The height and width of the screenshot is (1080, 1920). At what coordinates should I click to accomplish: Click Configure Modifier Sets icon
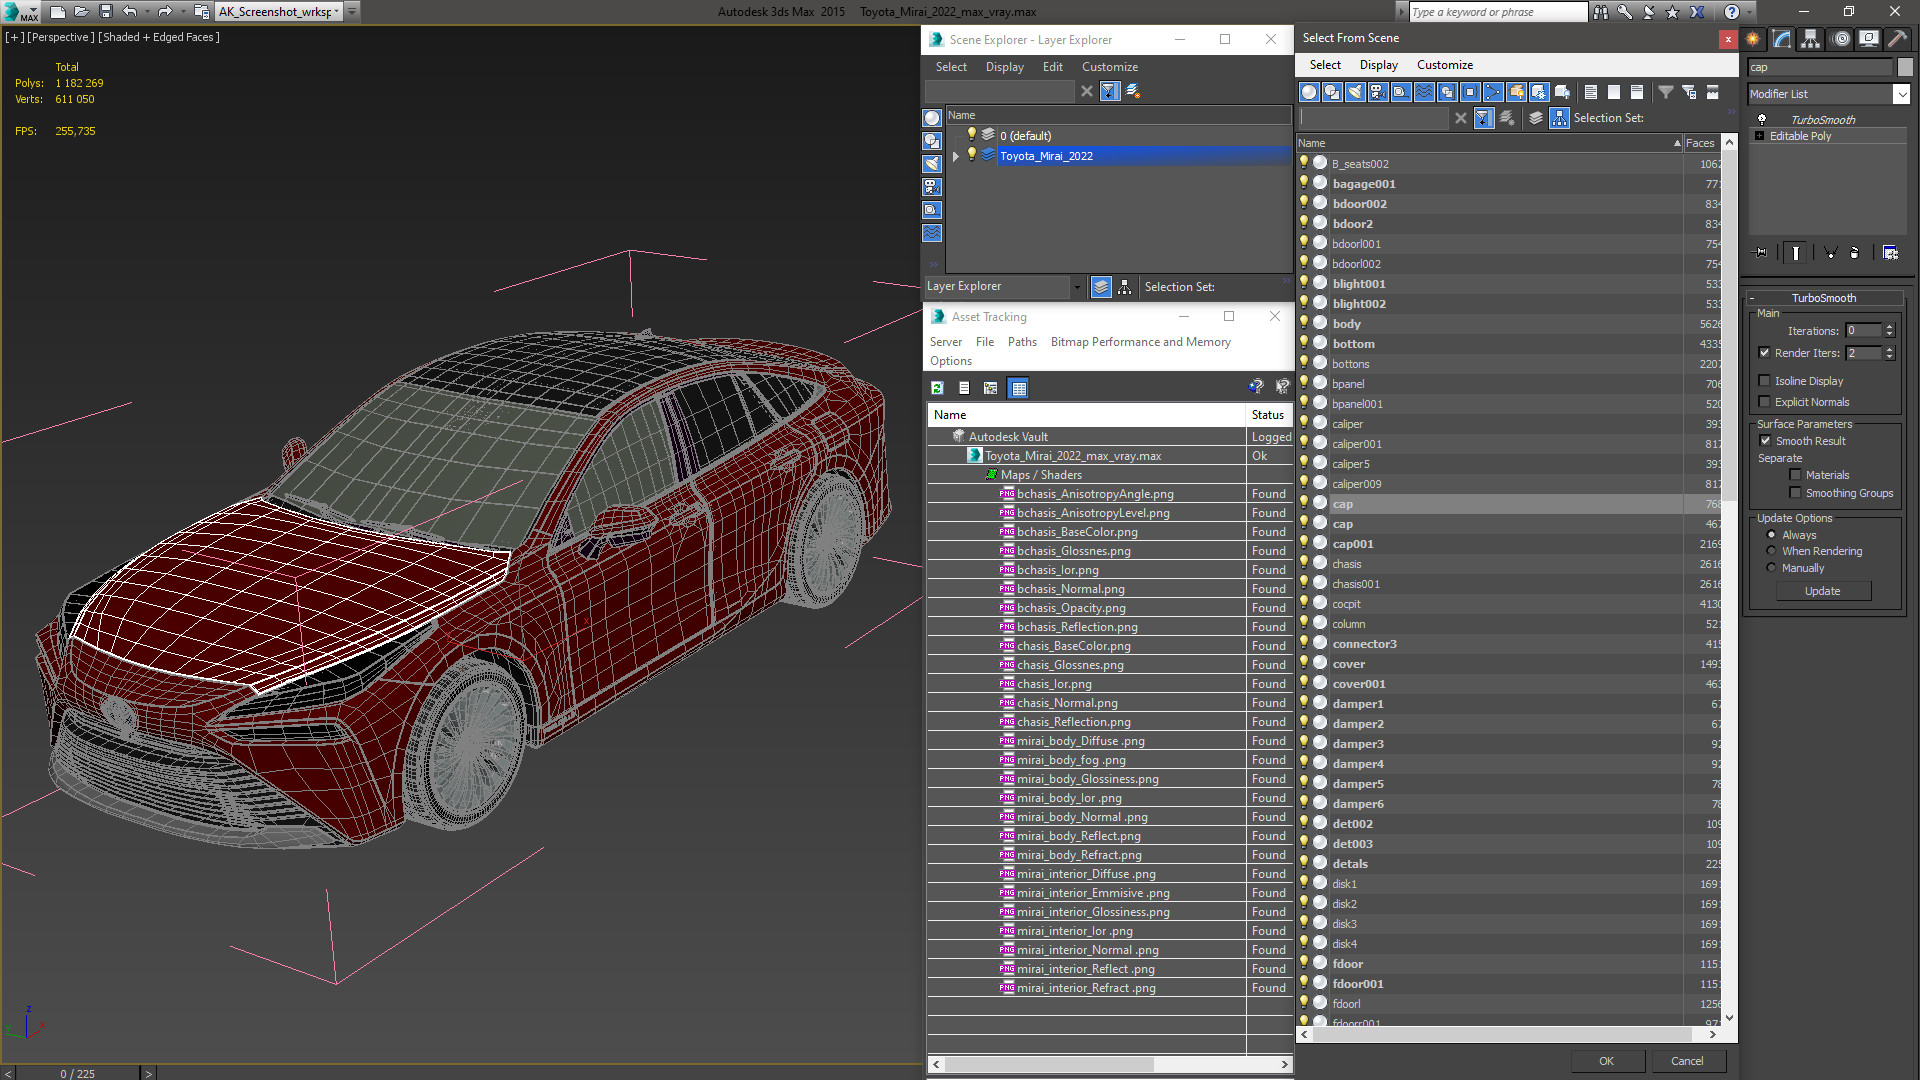click(1890, 253)
